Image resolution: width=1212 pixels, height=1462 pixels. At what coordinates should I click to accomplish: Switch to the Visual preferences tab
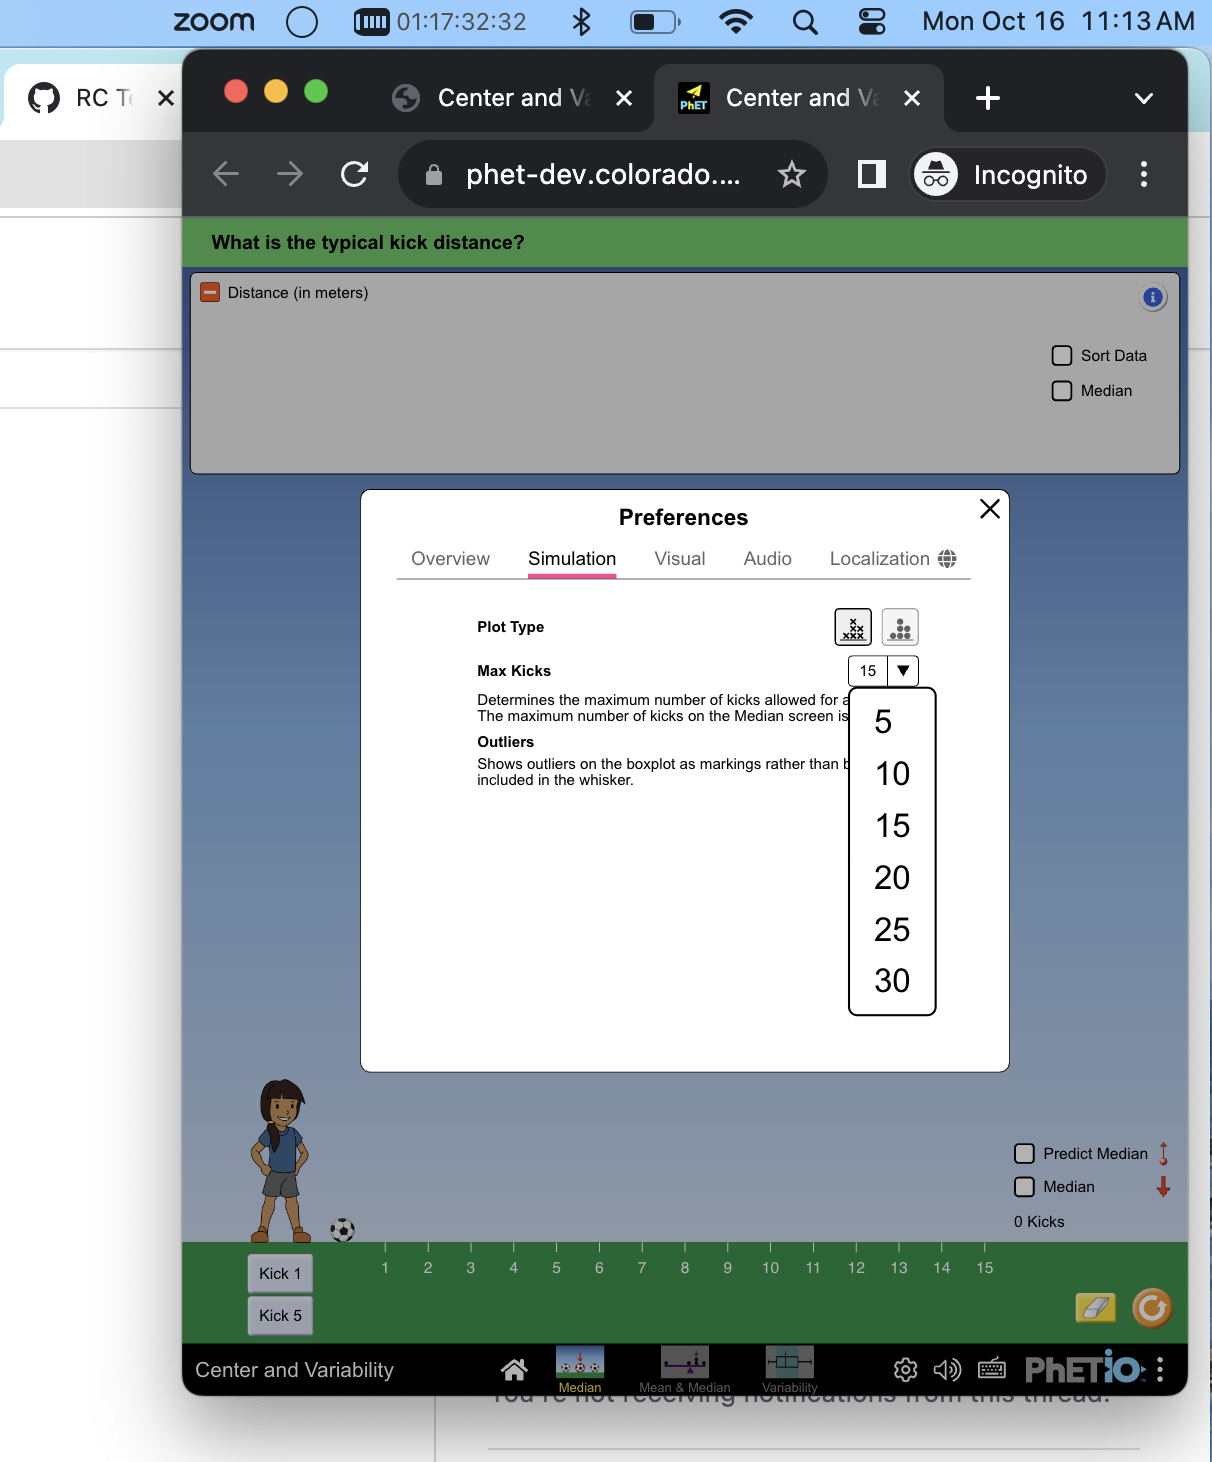click(679, 559)
